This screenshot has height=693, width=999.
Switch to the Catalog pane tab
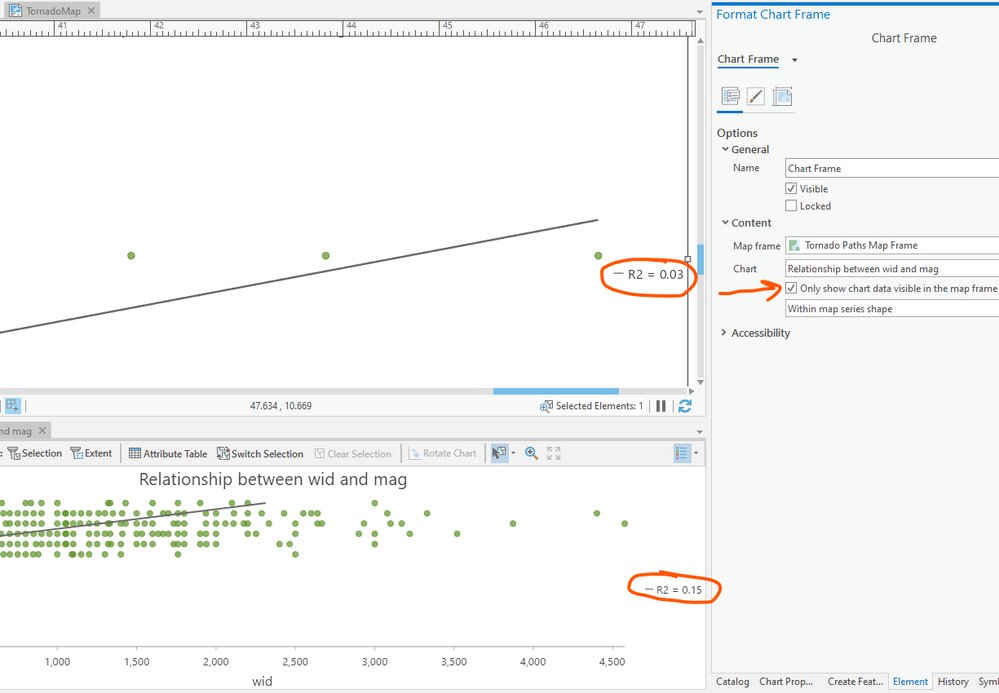[733, 682]
